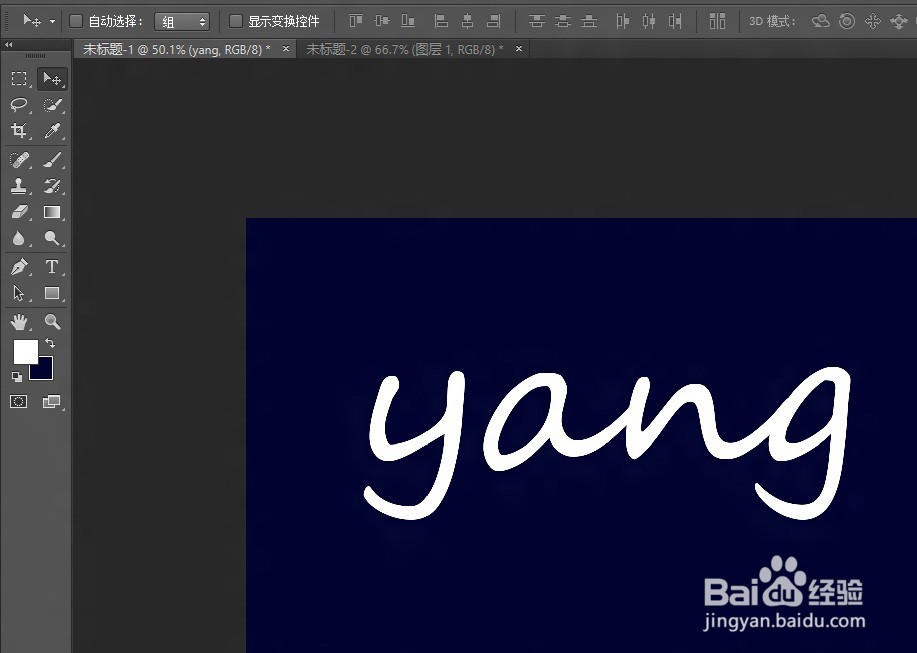The image size is (917, 653).
Task: Select the Crop tool
Action: point(19,130)
